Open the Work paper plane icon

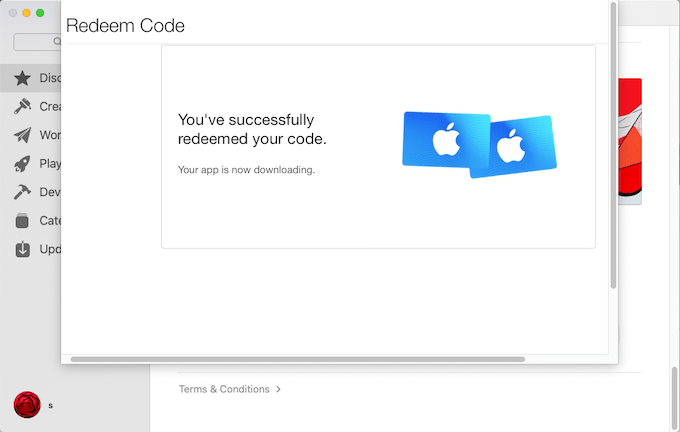[22, 135]
